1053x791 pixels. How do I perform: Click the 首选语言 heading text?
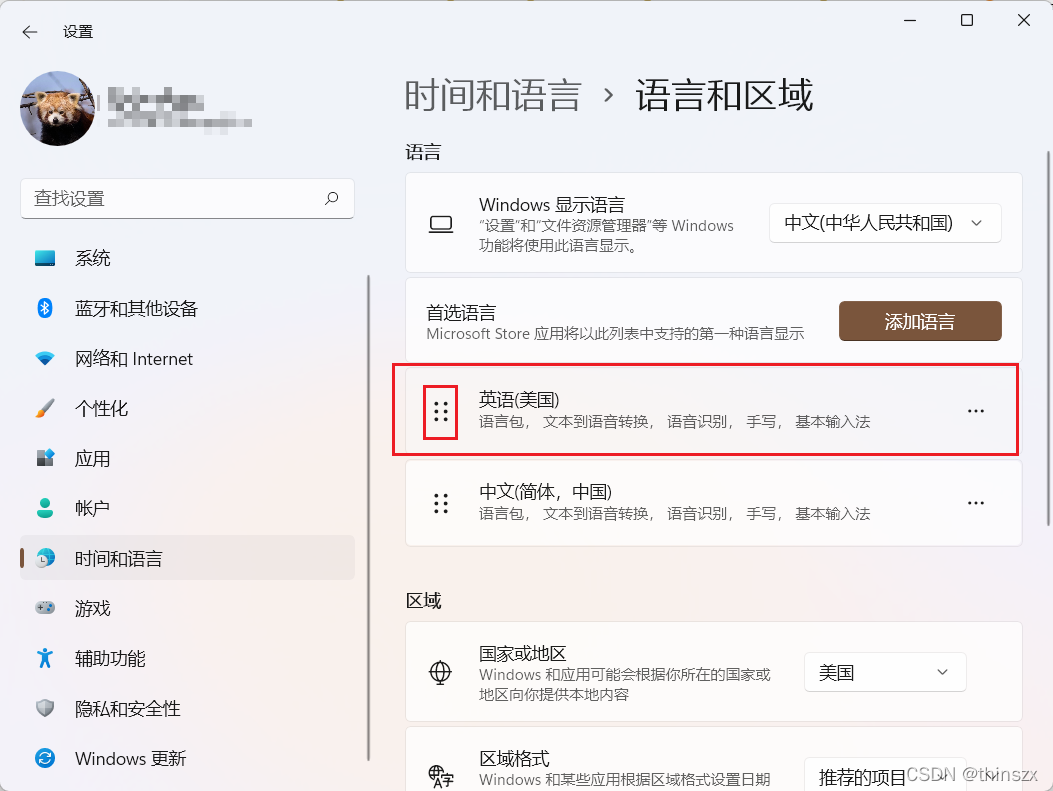[x=461, y=313]
